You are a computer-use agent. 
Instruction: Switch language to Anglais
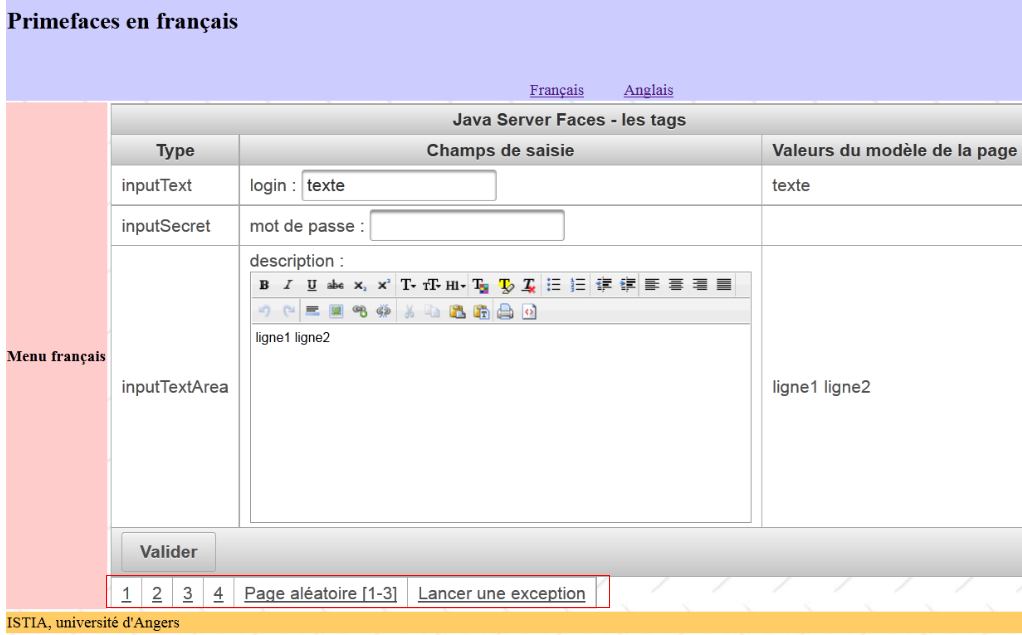pos(648,90)
